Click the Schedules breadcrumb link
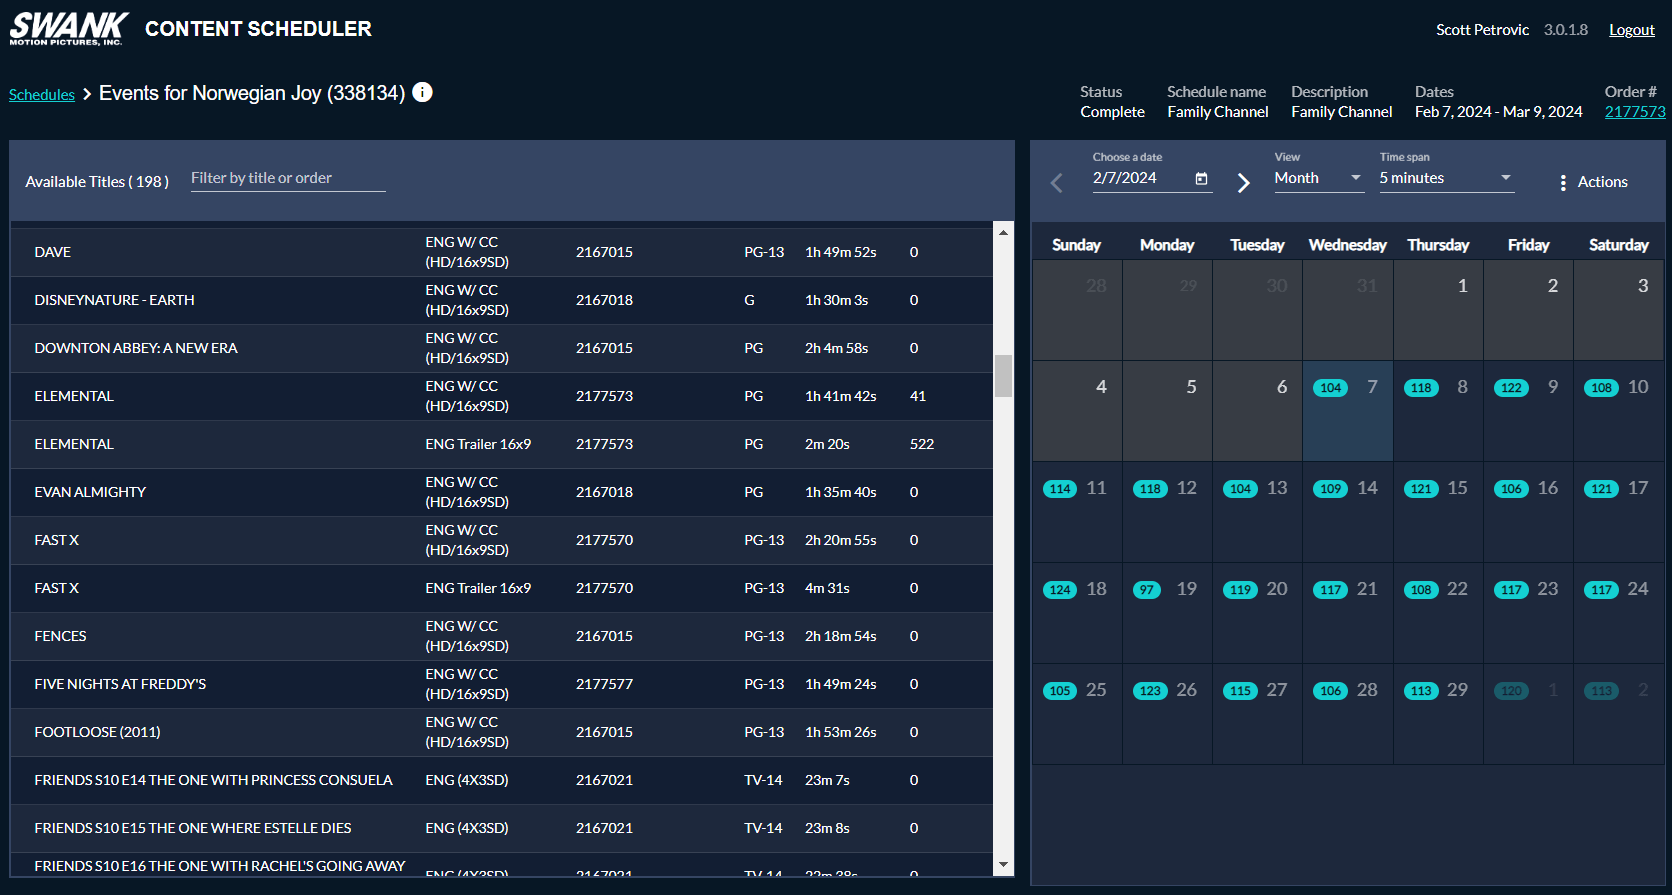Viewport: 1672px width, 895px height. (x=42, y=95)
